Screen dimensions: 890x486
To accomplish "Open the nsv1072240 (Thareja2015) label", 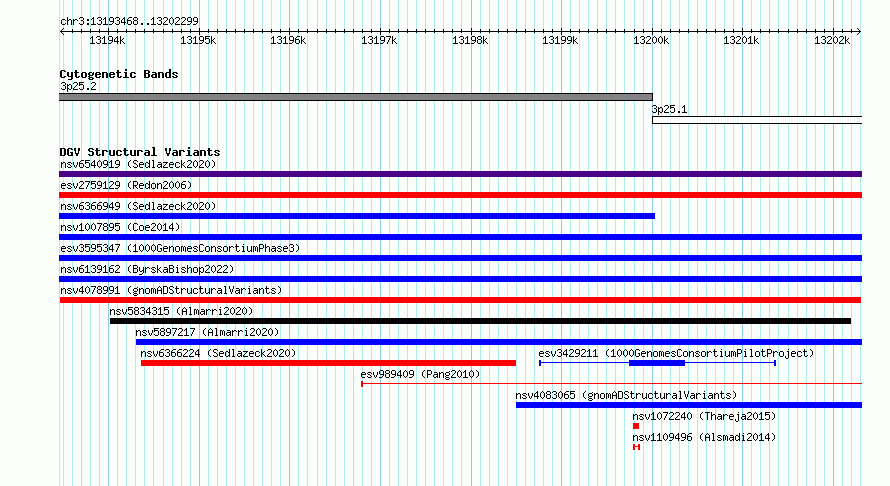I will tap(704, 416).
